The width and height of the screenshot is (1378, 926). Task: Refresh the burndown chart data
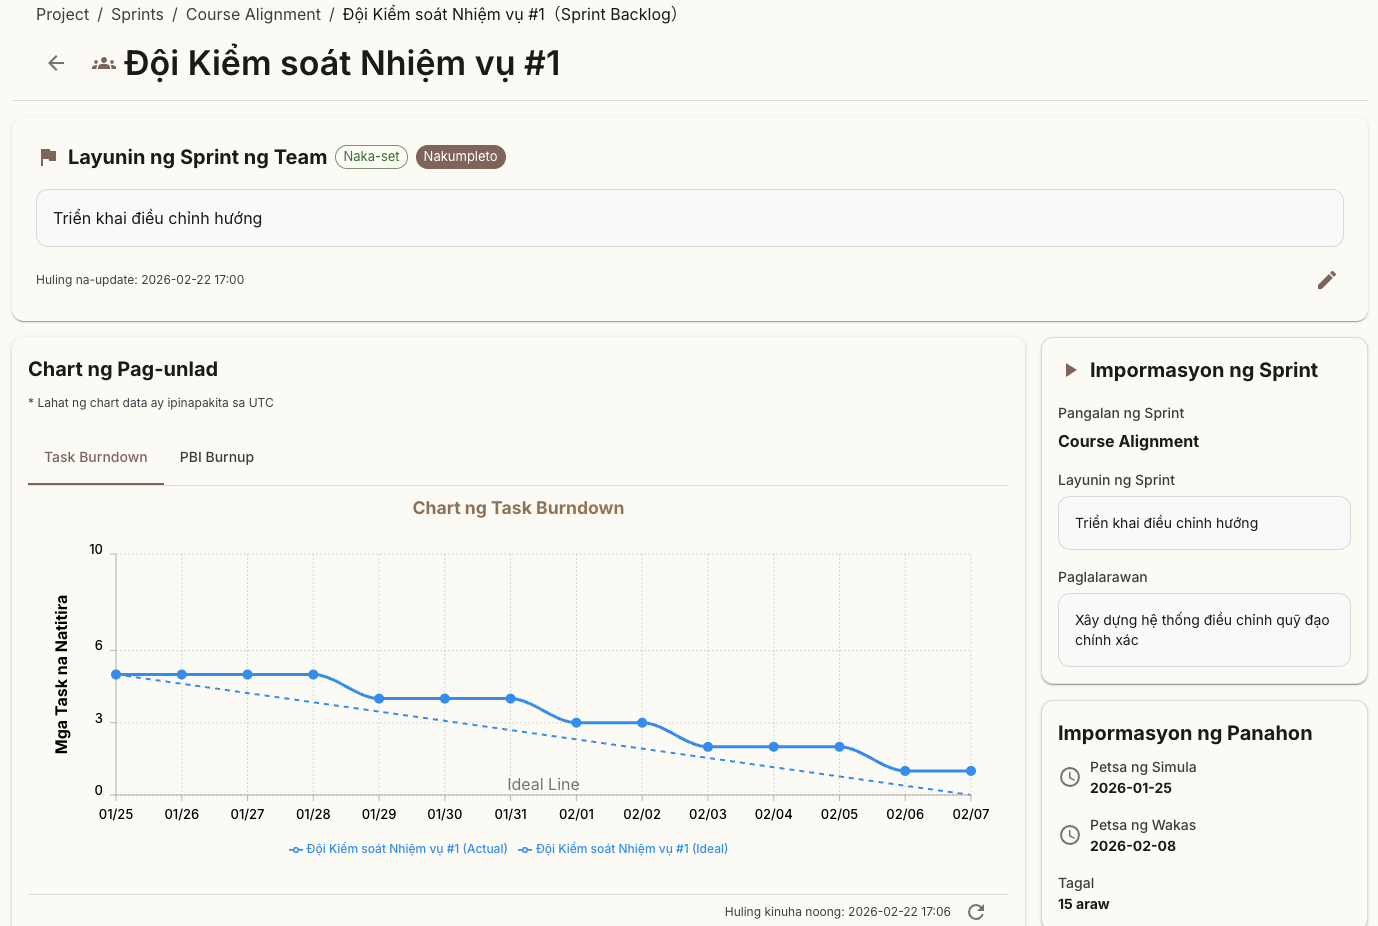coord(976,911)
